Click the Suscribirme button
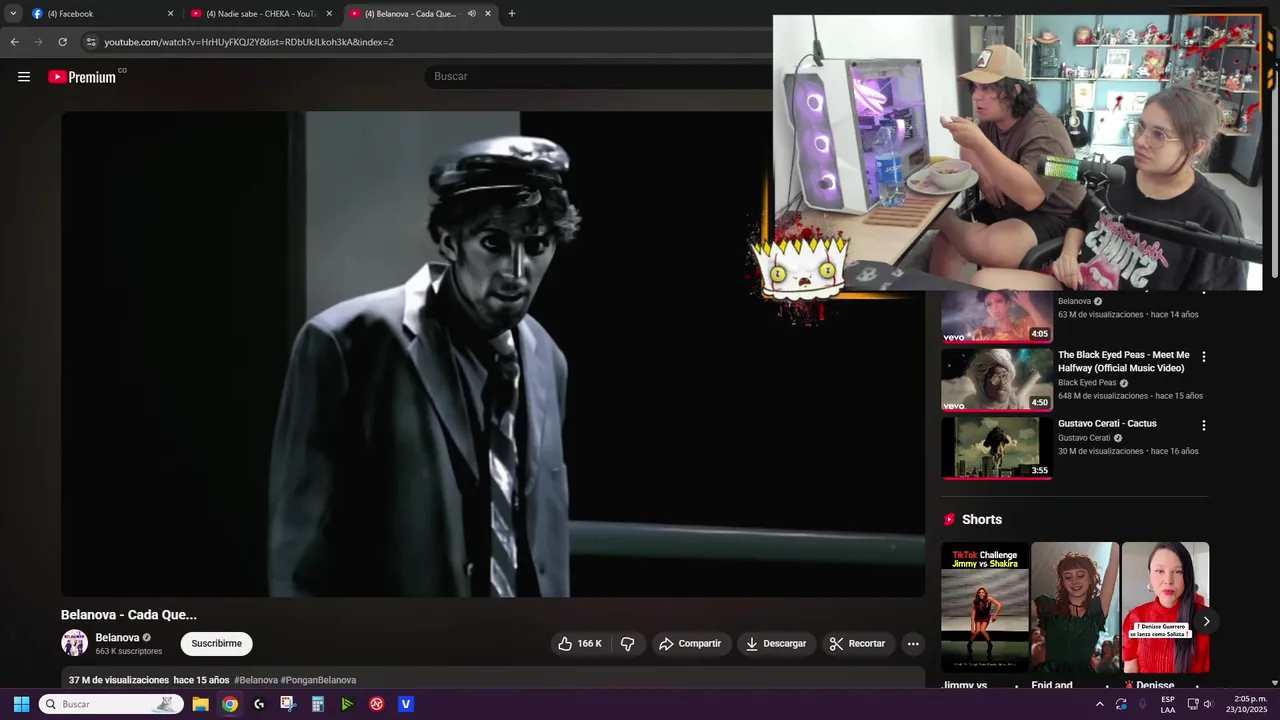 pyautogui.click(x=216, y=644)
